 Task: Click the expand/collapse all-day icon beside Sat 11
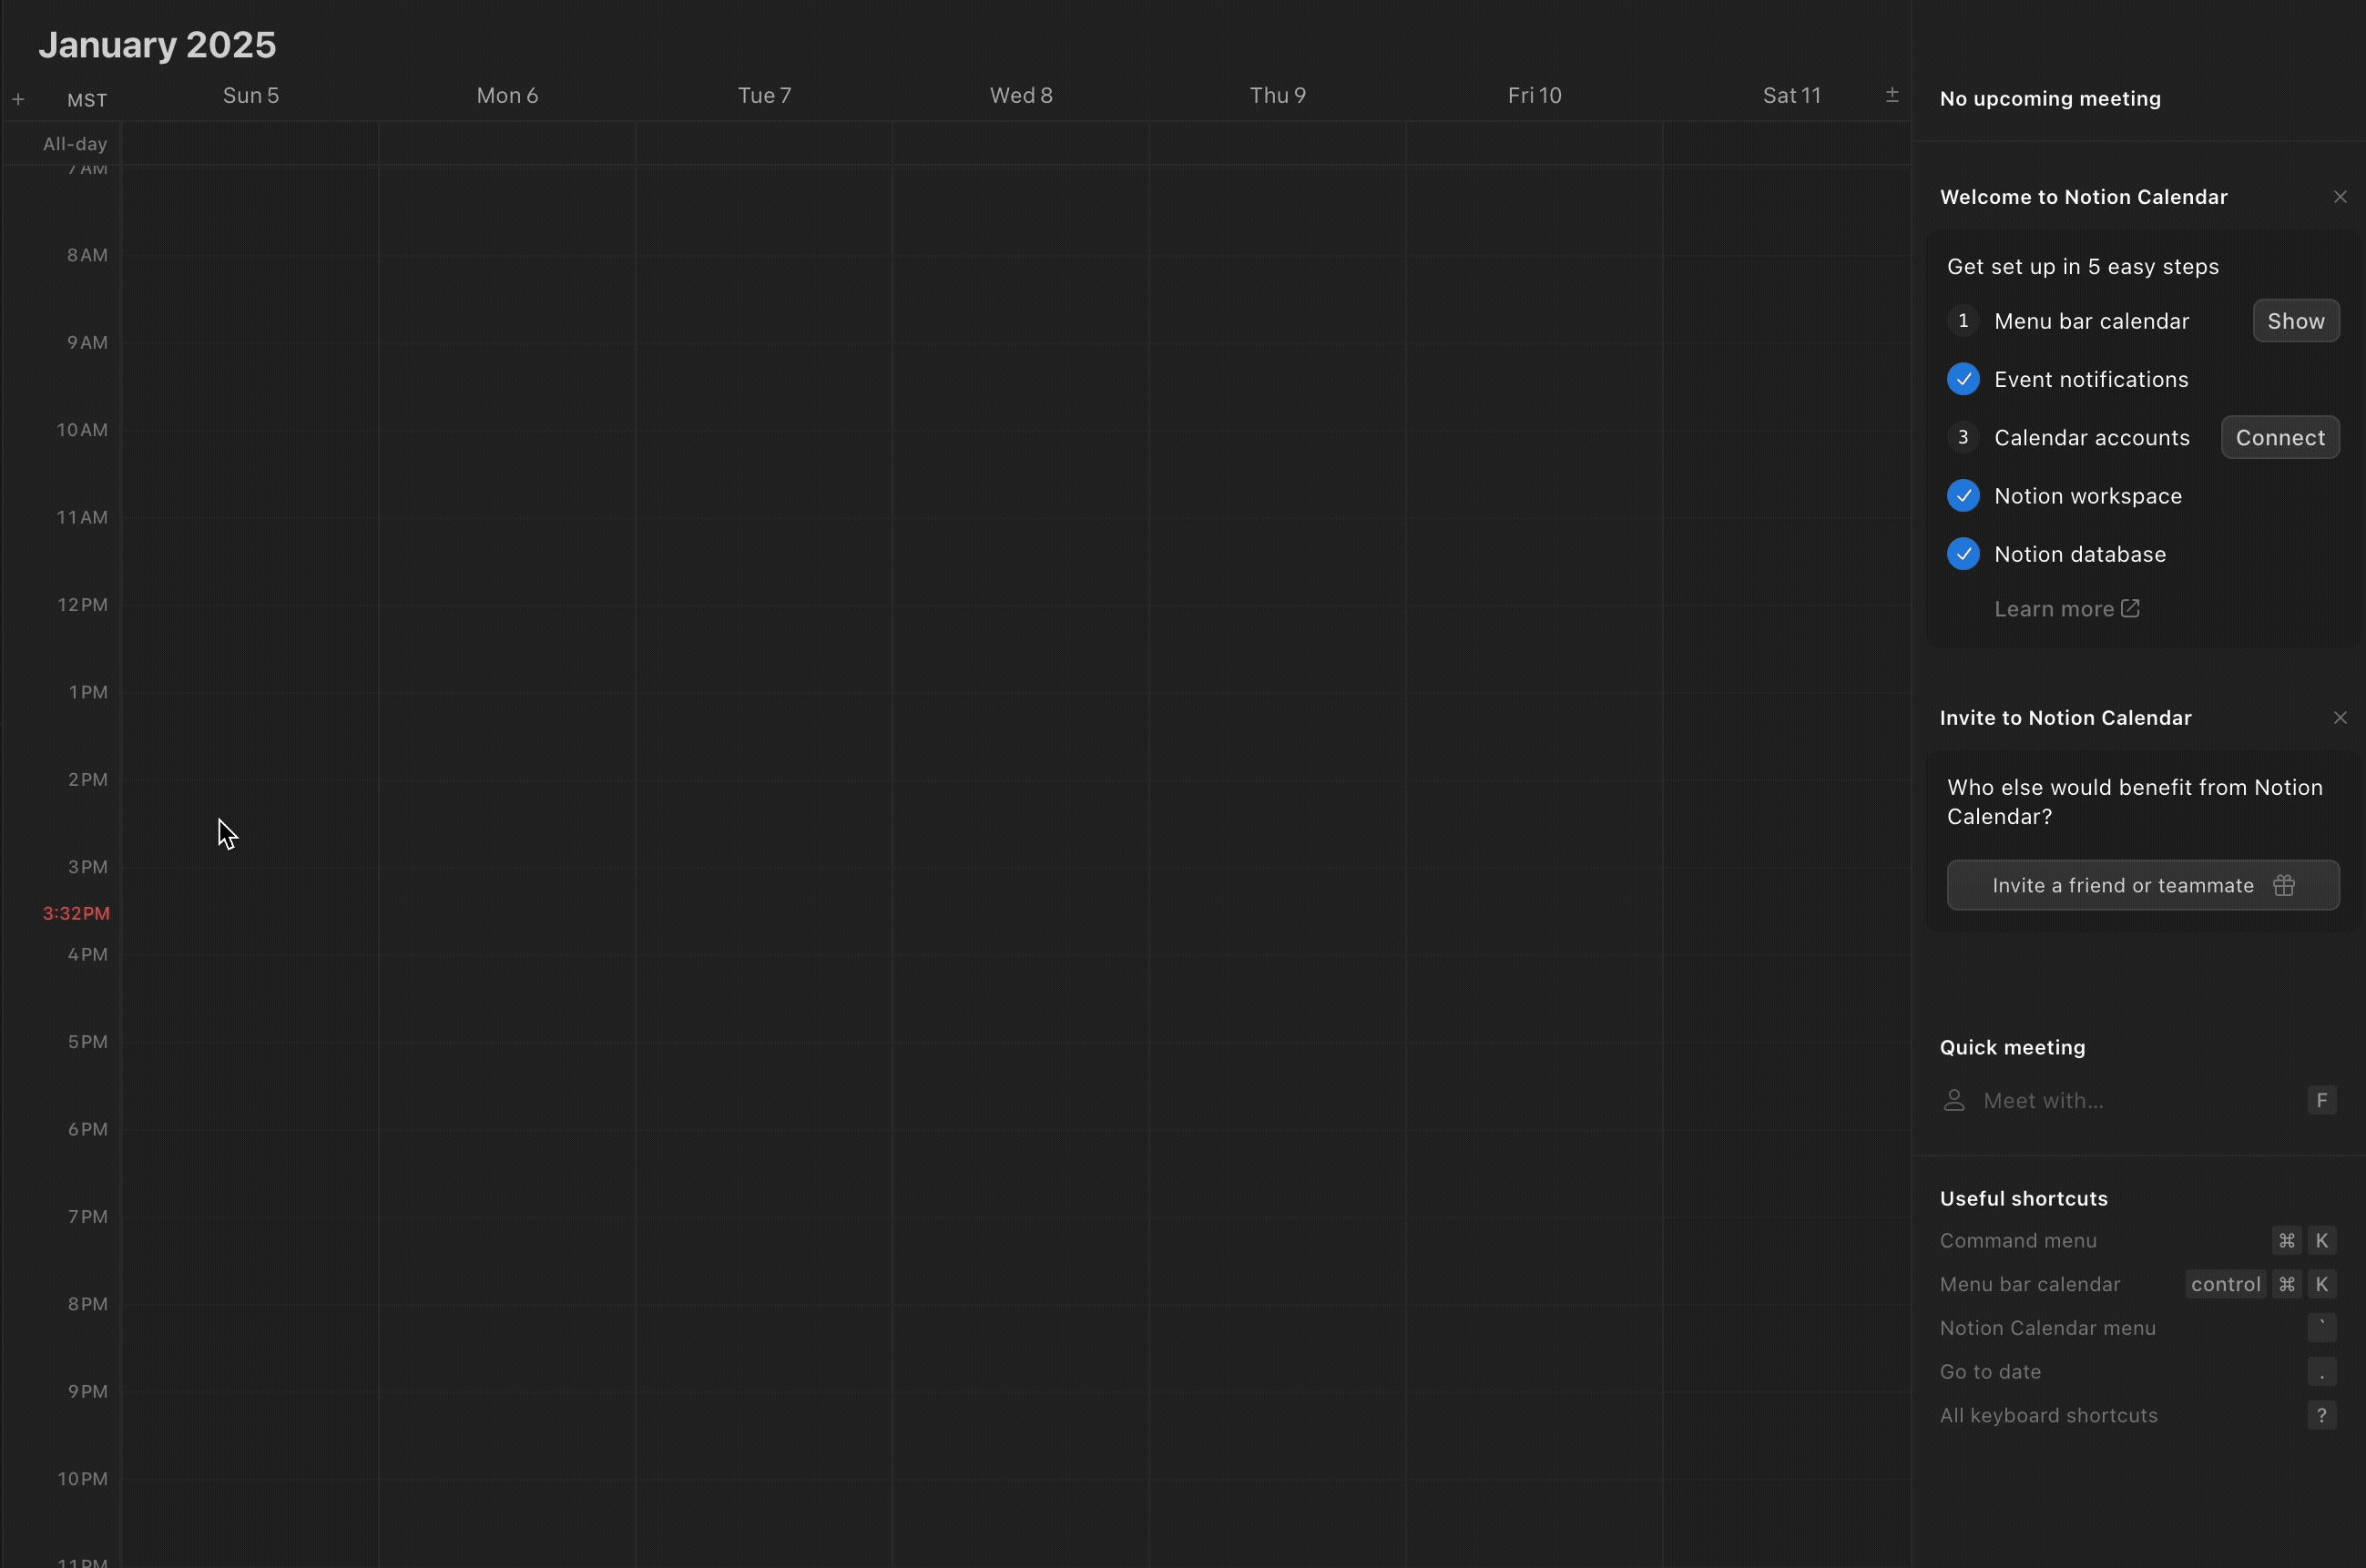pyautogui.click(x=1891, y=95)
